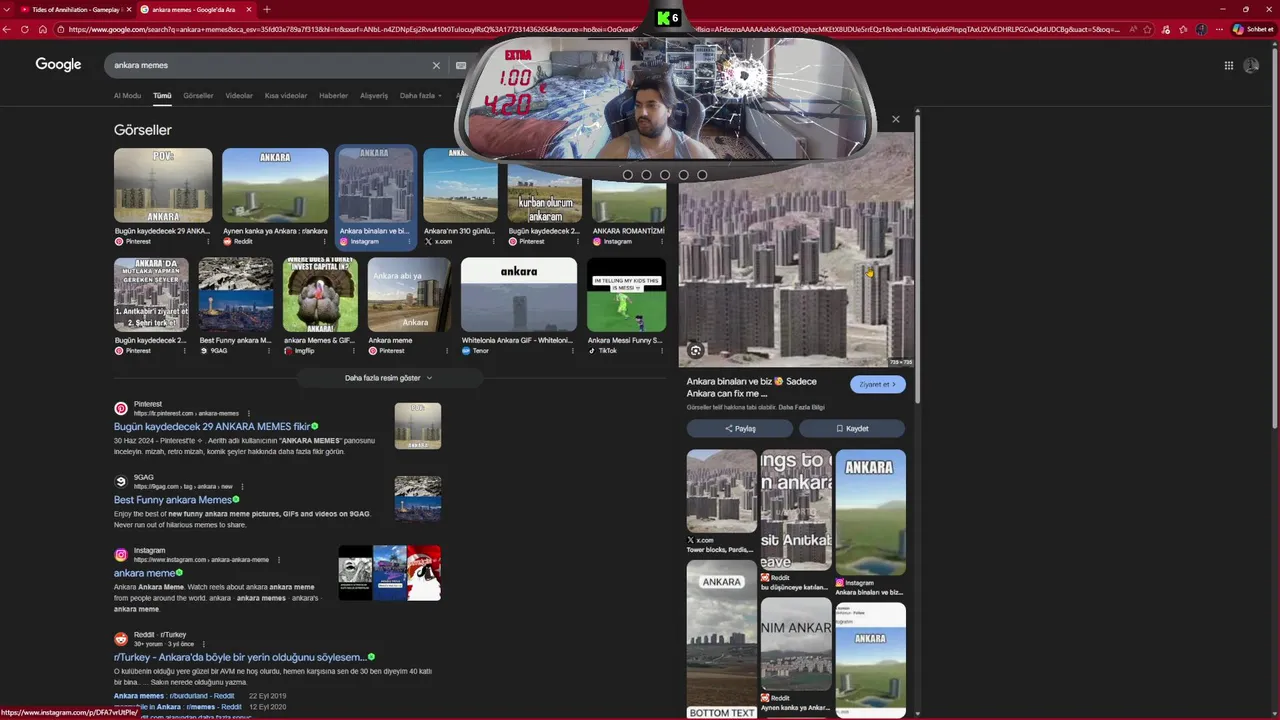The image size is (1280, 720).
Task: Switch to the 'AI Modu' search tab
Action: [x=127, y=96]
